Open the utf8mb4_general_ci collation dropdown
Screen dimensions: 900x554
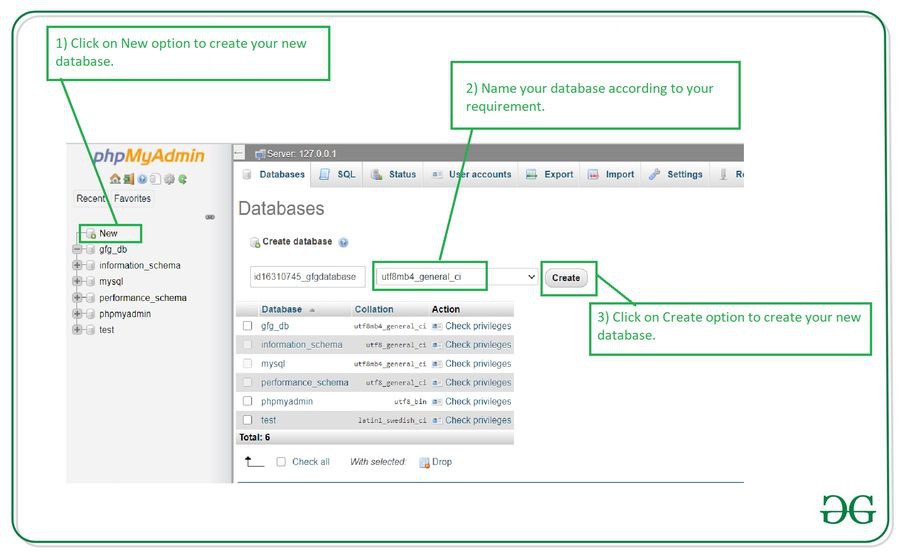point(456,277)
